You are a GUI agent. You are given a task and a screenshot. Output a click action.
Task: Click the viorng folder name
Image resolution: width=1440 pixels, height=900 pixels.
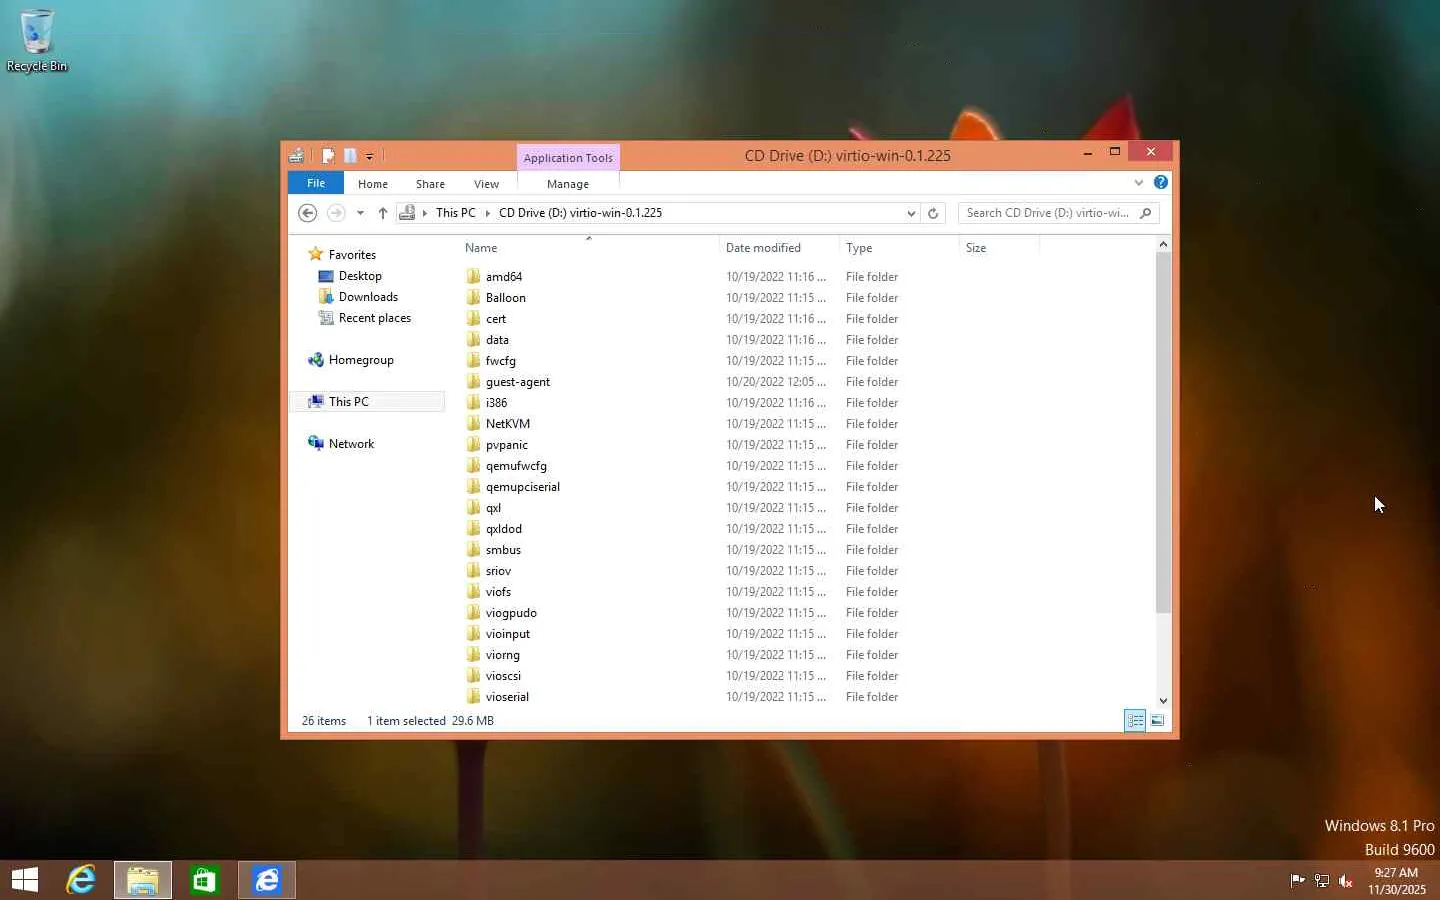coord(503,655)
